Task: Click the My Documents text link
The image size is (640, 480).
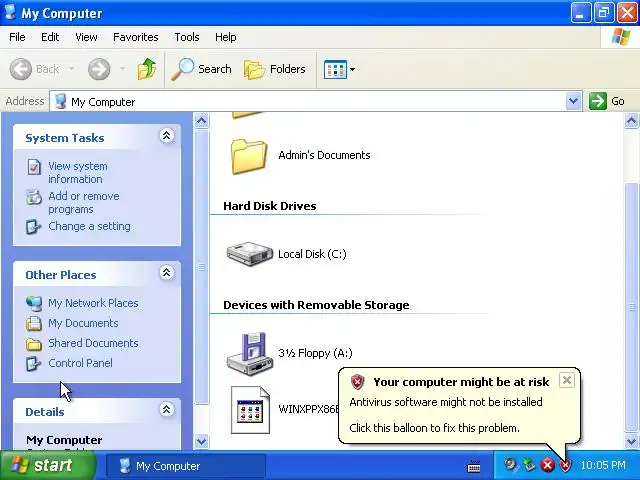Action: tap(83, 323)
